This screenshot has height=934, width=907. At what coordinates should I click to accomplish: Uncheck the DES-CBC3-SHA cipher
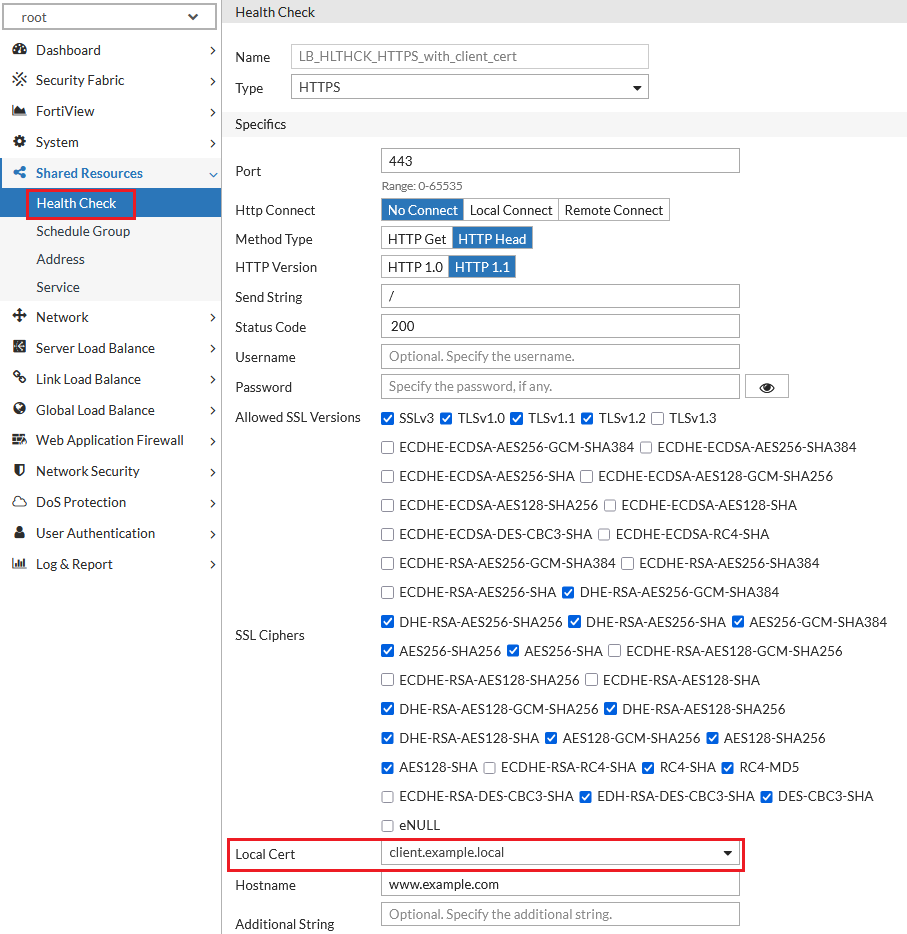(x=766, y=797)
